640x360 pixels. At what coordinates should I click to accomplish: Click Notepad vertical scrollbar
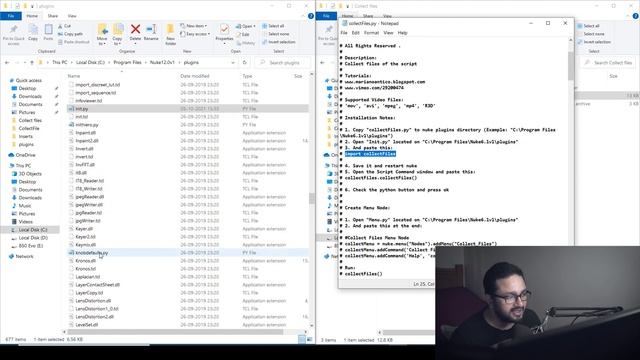(x=571, y=65)
